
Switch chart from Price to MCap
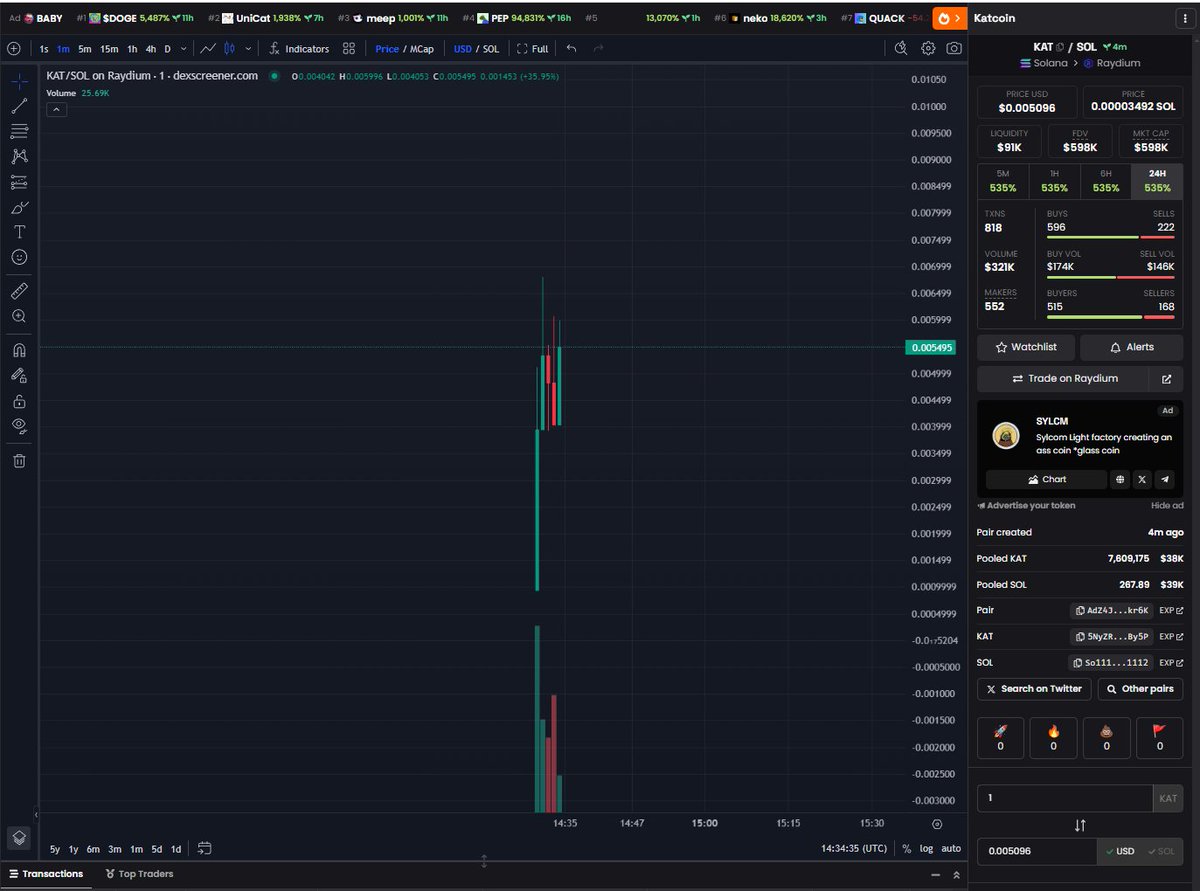click(404, 48)
